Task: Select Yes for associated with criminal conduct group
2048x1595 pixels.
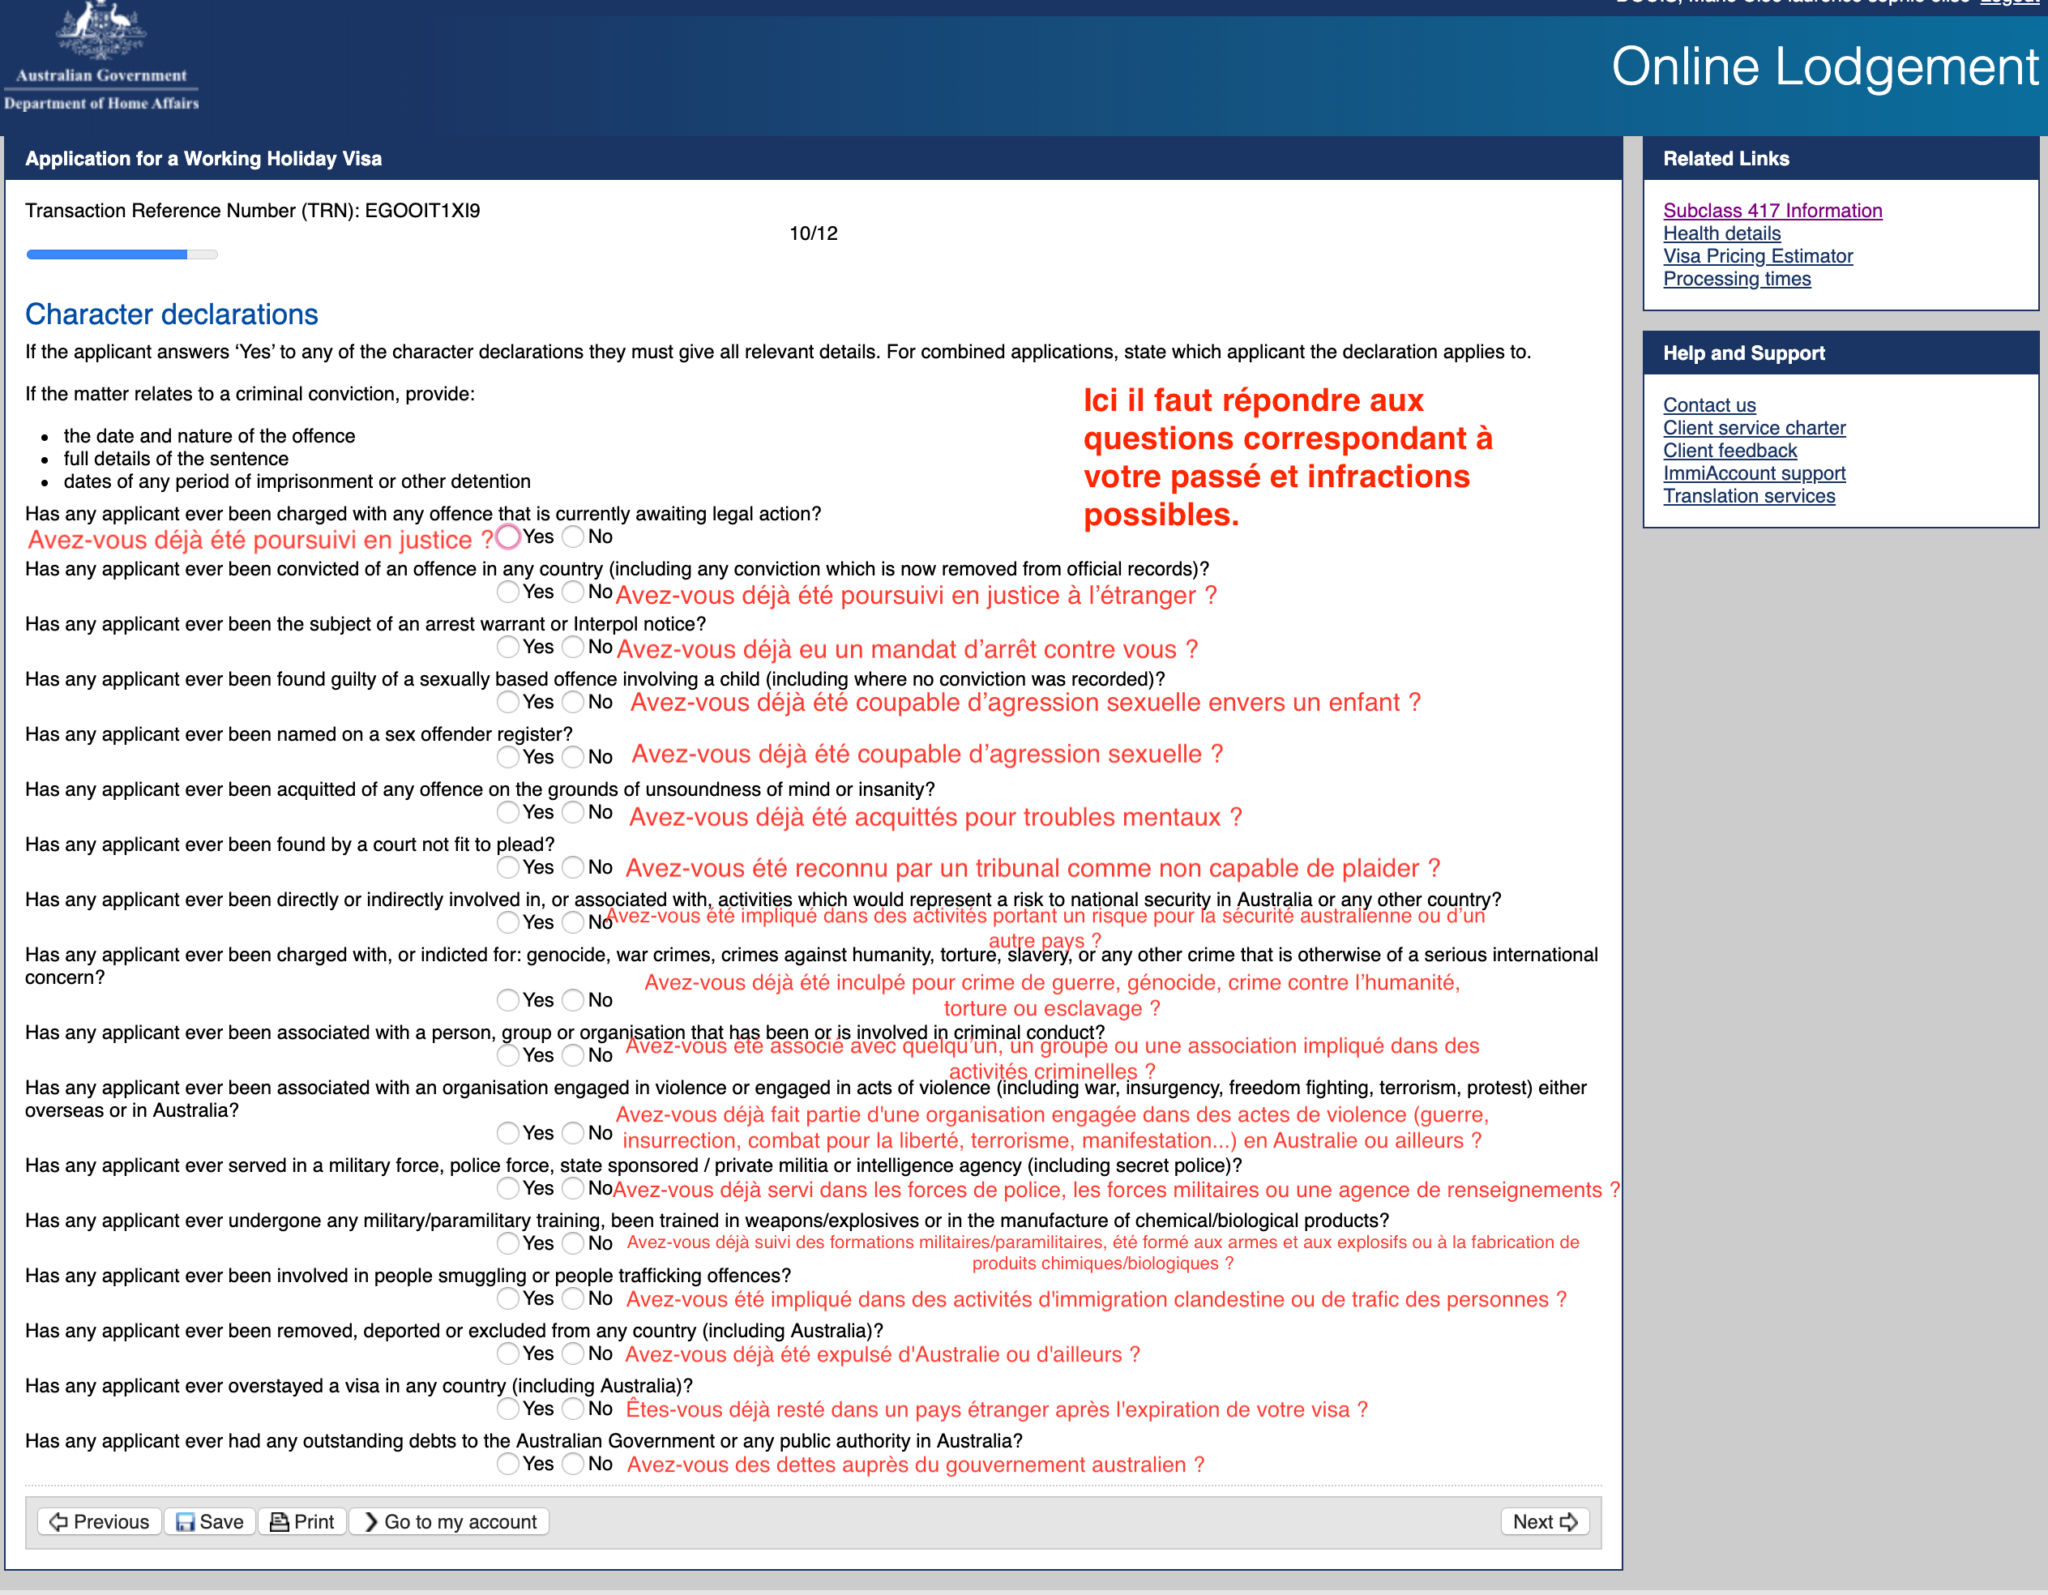Action: coord(508,1055)
